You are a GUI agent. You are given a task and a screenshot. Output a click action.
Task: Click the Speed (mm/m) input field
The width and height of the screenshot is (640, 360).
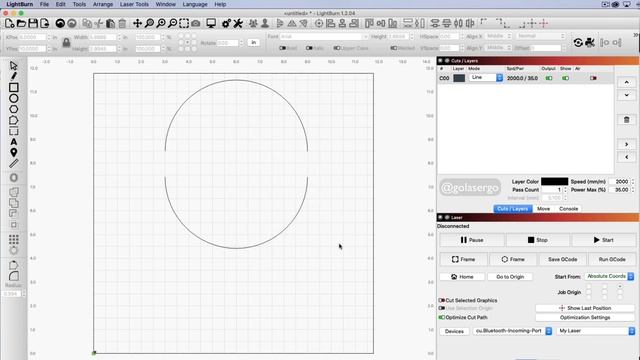coord(619,181)
